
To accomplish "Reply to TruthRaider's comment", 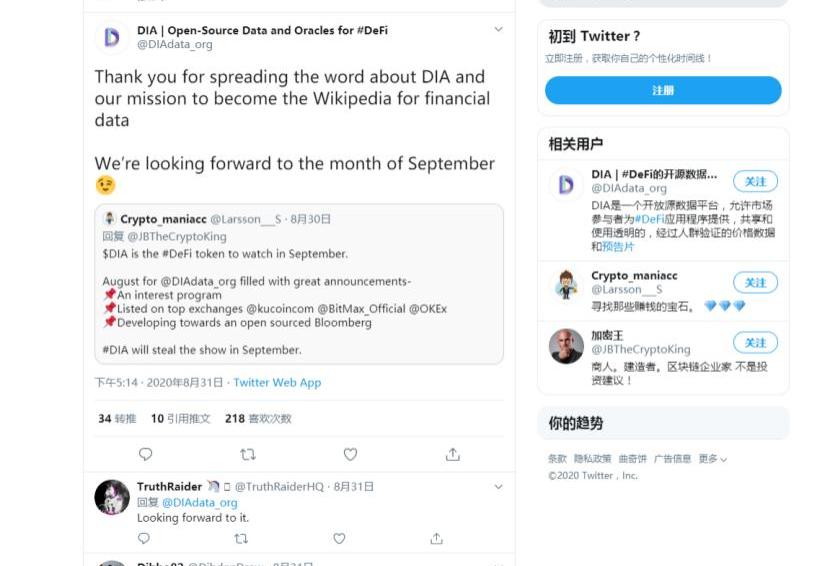I will (x=144, y=538).
